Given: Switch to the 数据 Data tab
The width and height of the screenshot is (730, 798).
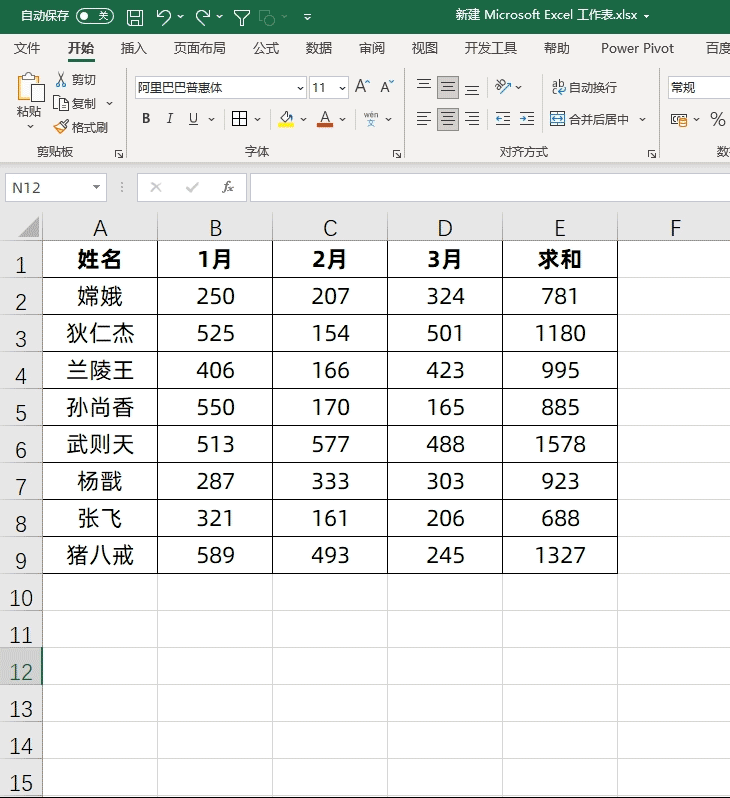Looking at the screenshot, I should coord(319,48).
